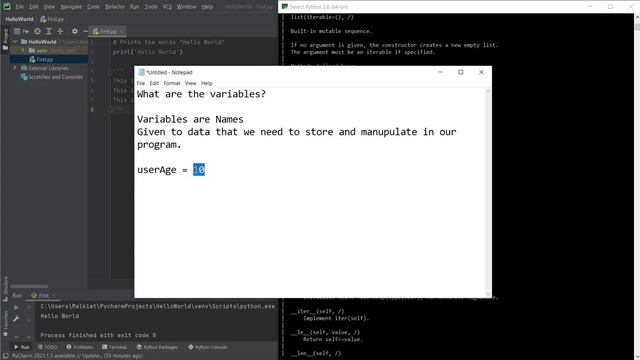Expand the venv folder node
The height and width of the screenshot is (360, 640).
(23, 51)
